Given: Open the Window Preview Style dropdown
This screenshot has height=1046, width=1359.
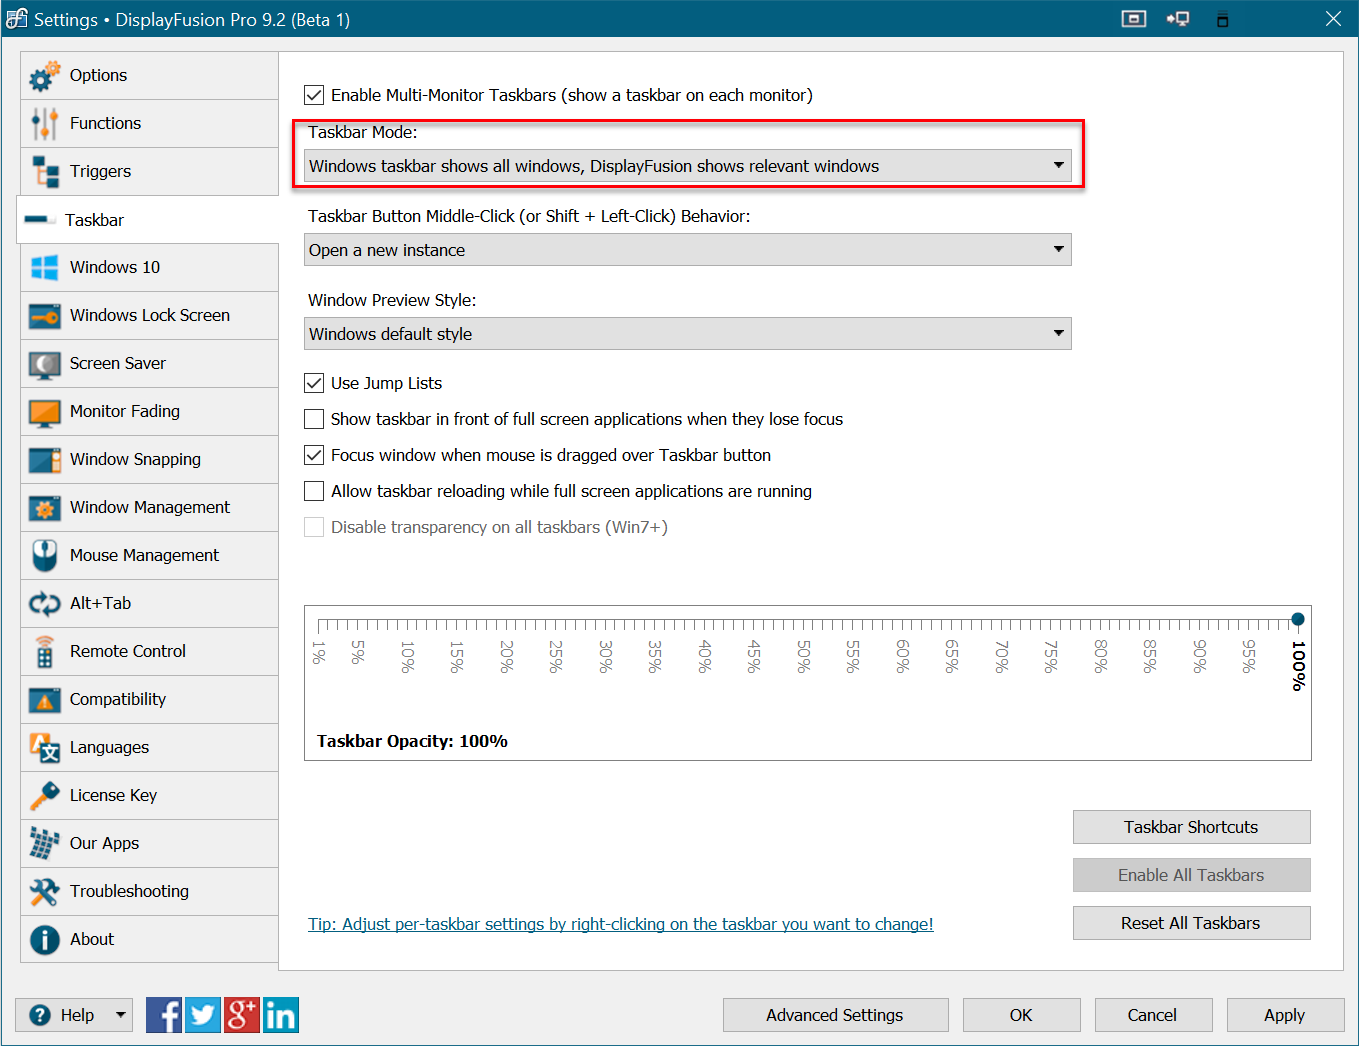Looking at the screenshot, I should (x=687, y=334).
